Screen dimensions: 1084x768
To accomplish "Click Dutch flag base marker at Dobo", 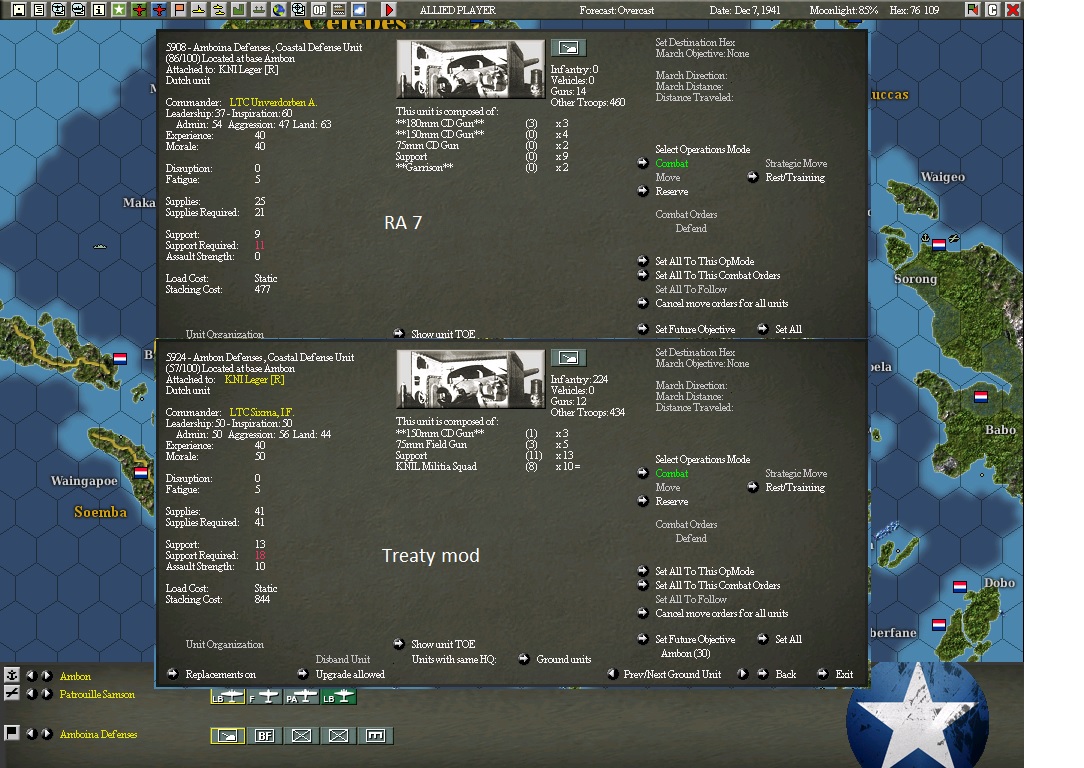I will point(960,587).
